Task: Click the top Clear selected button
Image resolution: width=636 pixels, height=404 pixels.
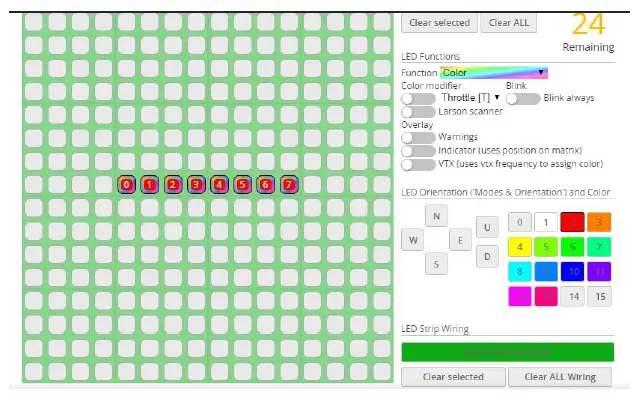Action: (x=439, y=23)
